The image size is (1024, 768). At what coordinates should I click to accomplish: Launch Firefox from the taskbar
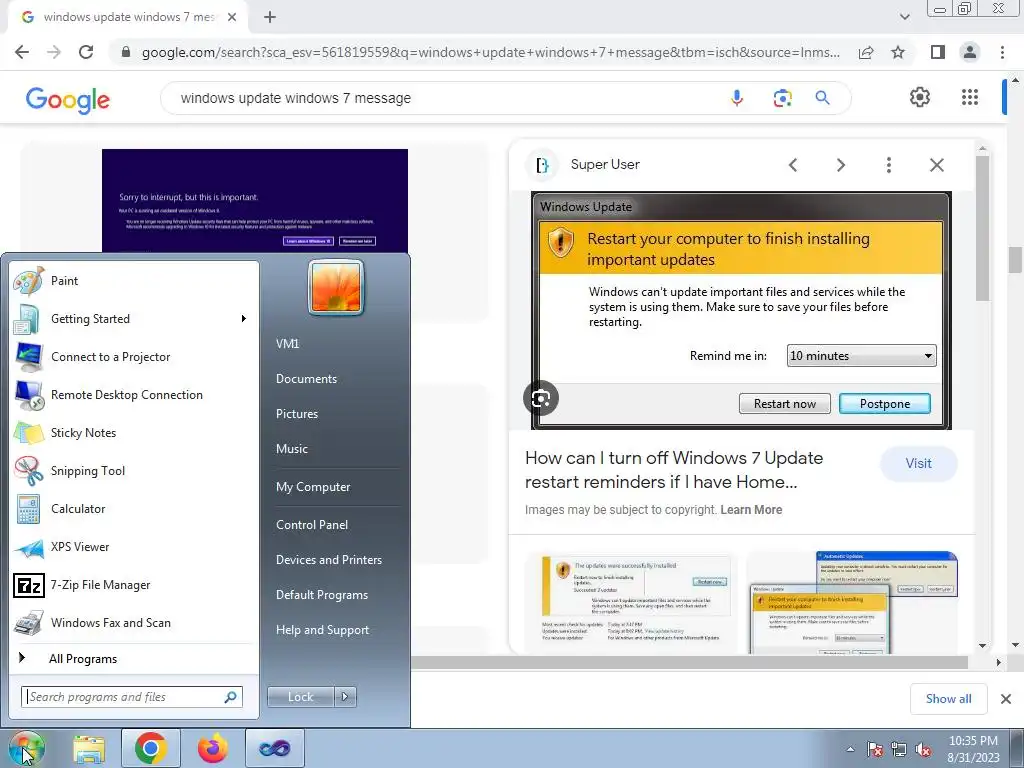pos(212,748)
